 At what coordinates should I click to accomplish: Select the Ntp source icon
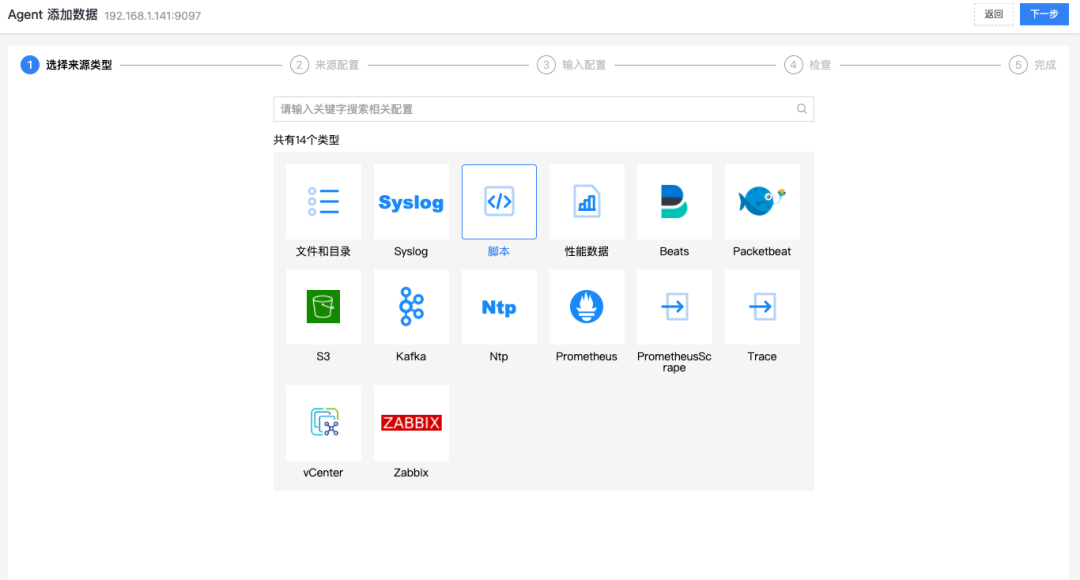[x=499, y=307]
